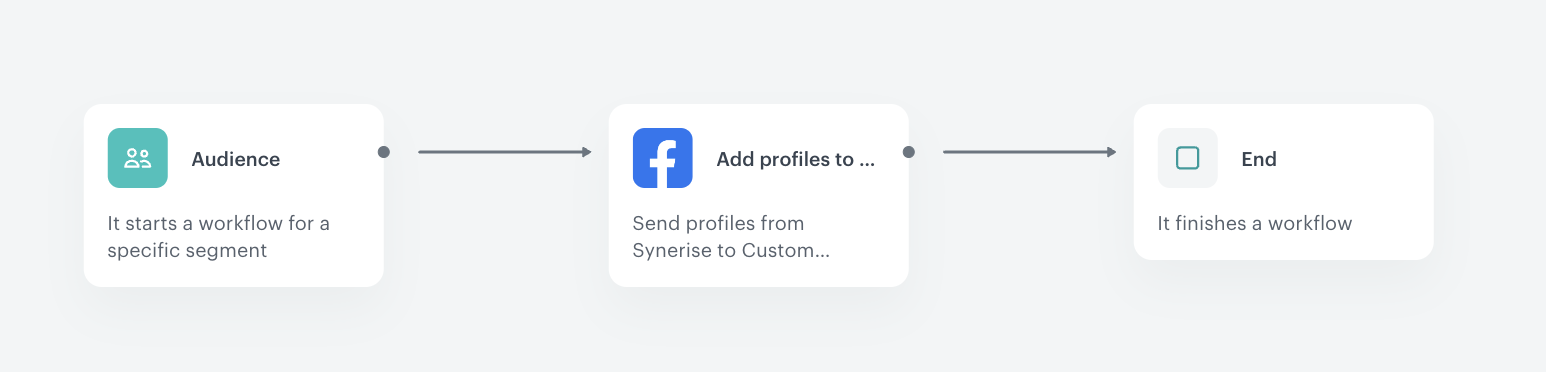Select the arrow linking Facebook node to End
This screenshot has height=372, width=1546.
[1030, 152]
